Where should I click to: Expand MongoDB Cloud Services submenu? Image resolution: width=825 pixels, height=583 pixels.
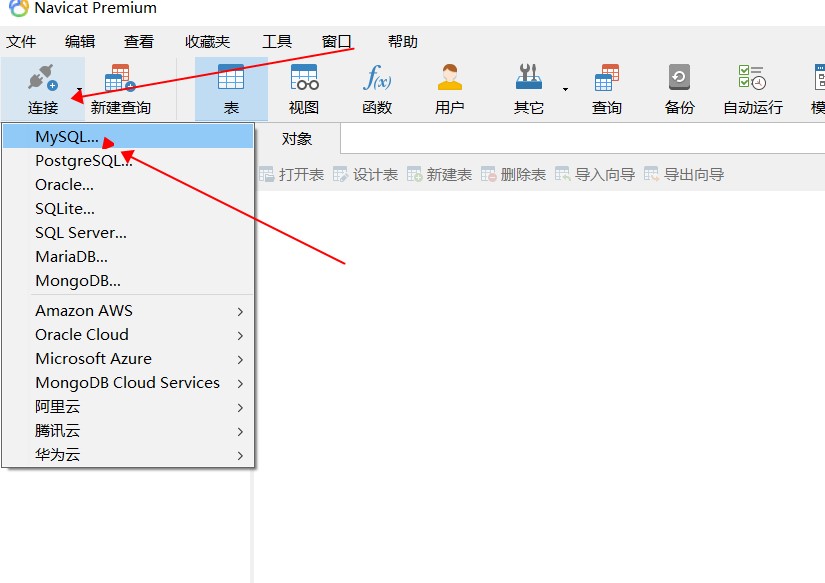[128, 383]
